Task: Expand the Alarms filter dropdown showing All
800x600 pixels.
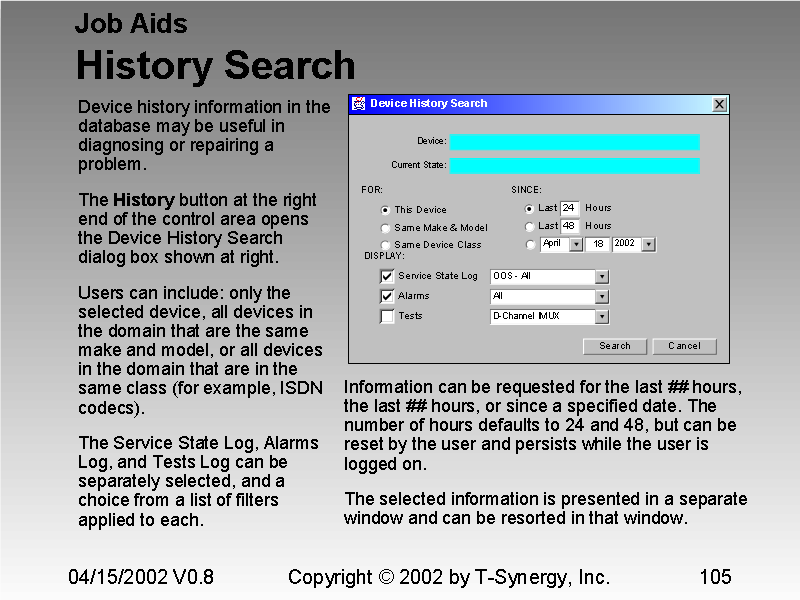Action: pos(602,295)
